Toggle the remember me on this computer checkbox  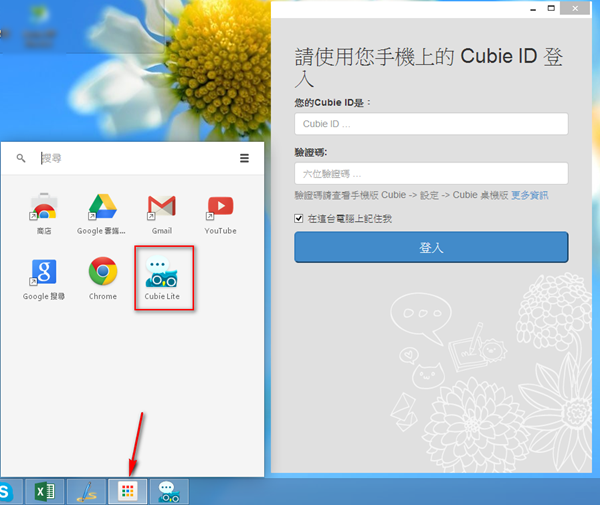pyautogui.click(x=298, y=218)
